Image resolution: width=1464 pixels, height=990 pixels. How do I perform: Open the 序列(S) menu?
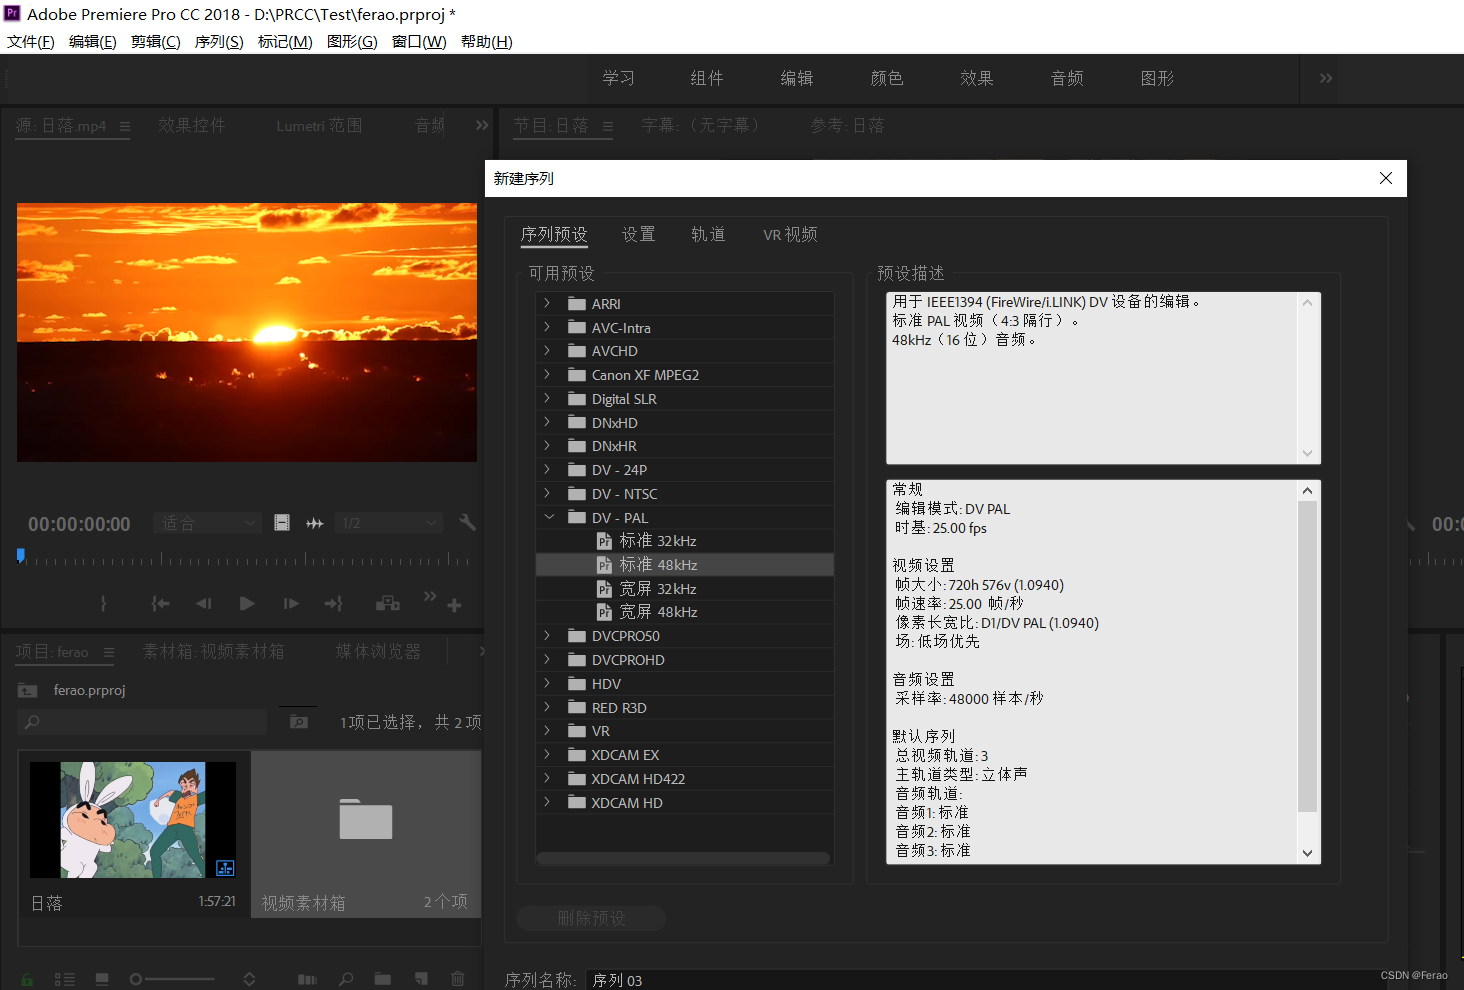tap(219, 41)
